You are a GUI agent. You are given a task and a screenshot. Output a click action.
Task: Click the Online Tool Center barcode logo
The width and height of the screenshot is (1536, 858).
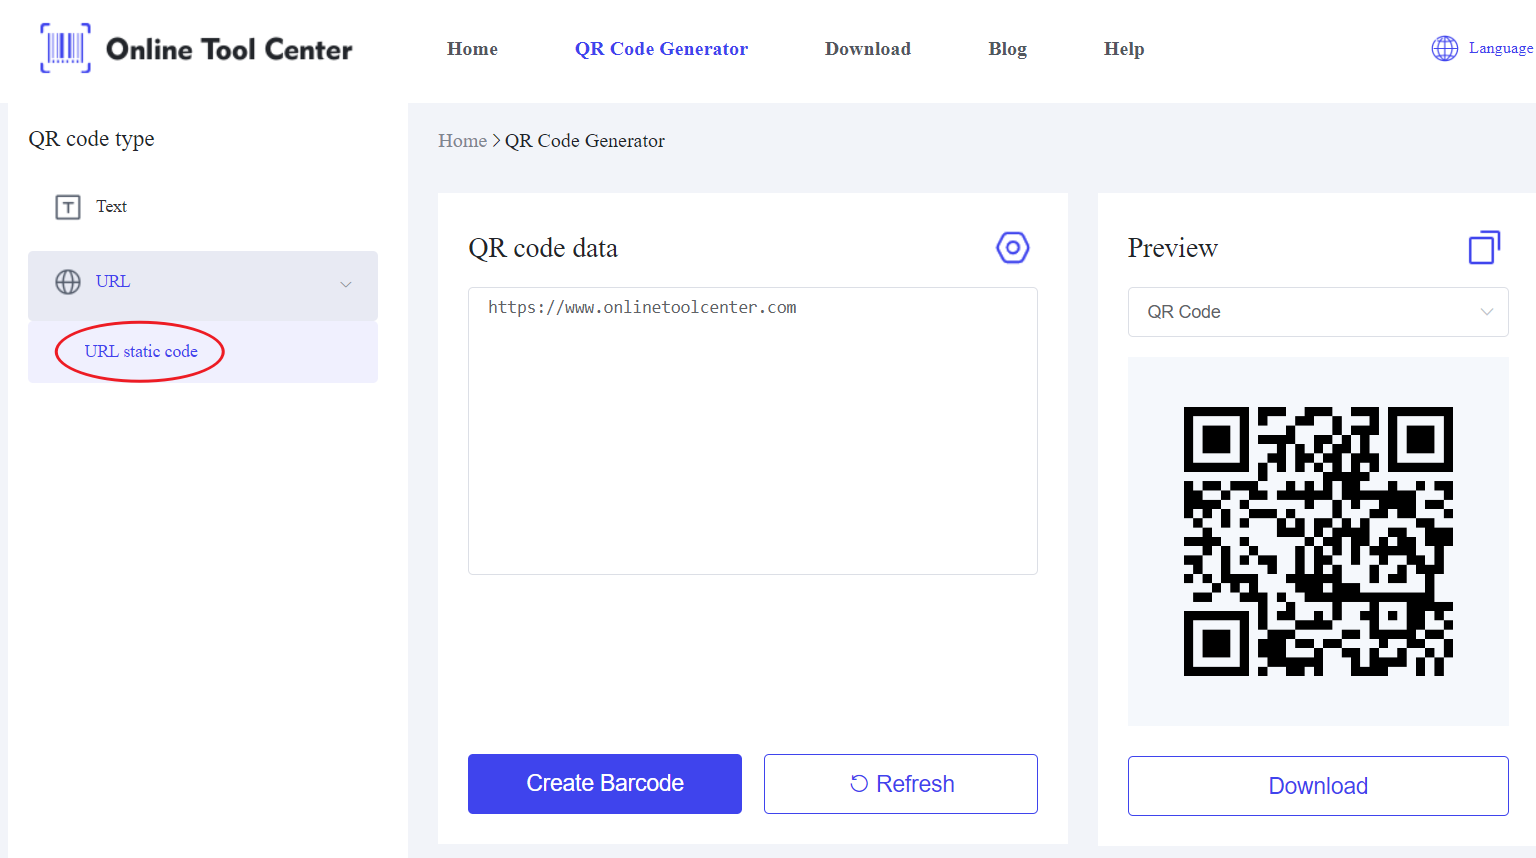click(x=65, y=48)
